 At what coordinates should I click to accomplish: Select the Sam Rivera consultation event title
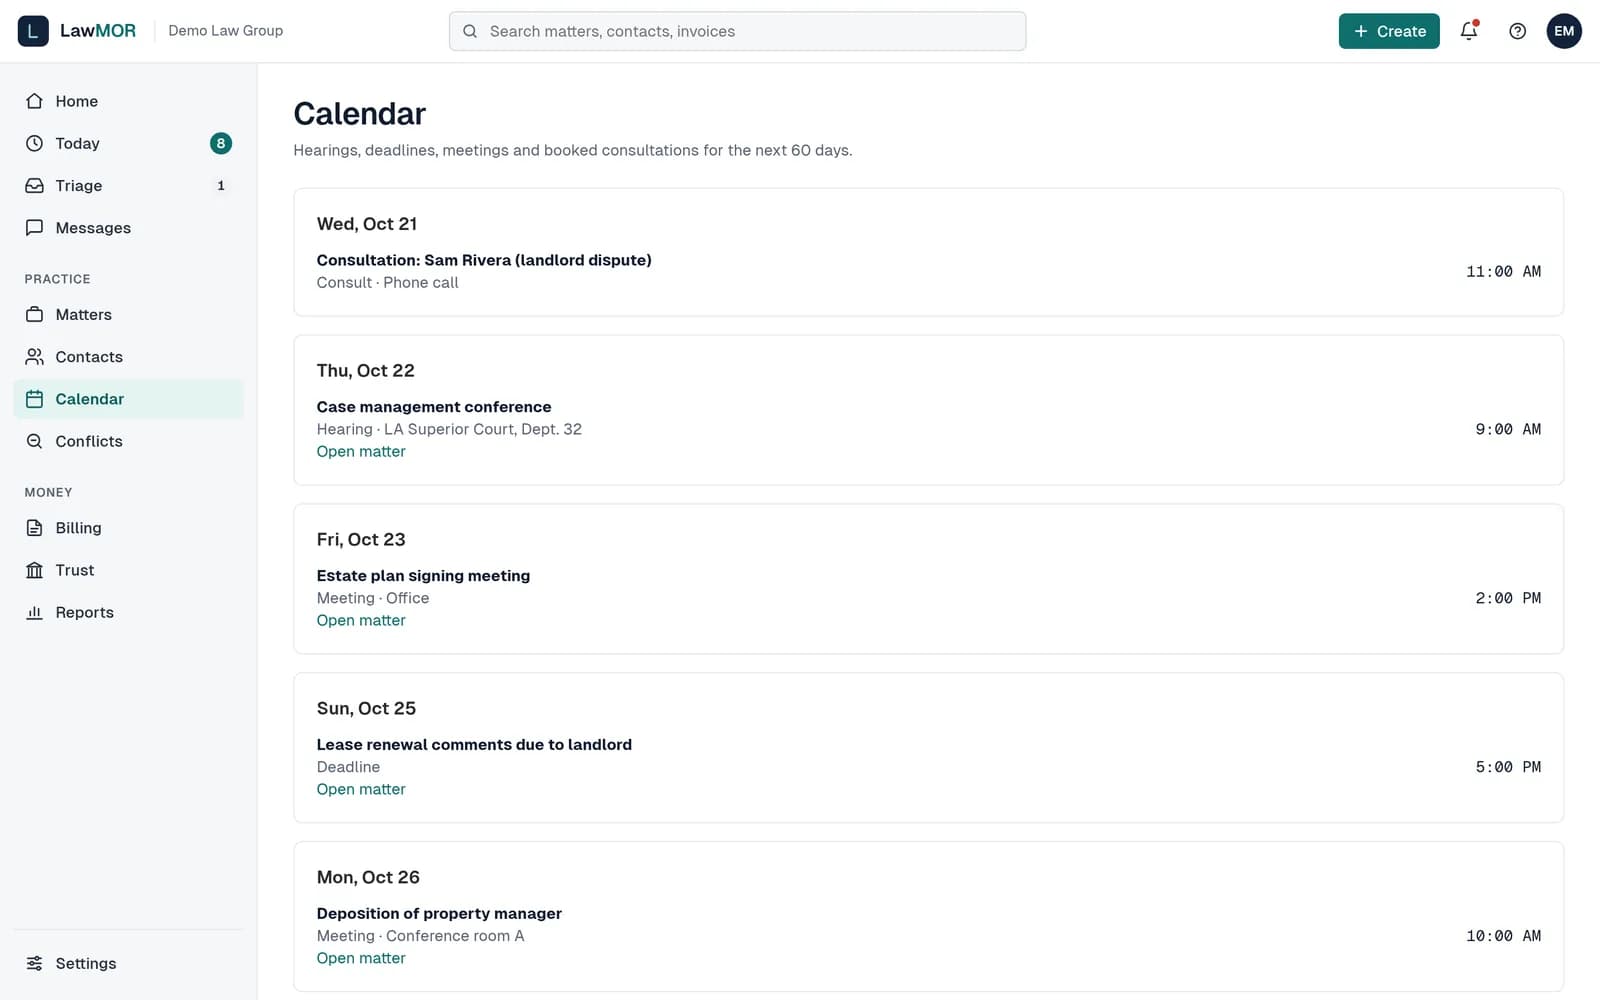pos(484,260)
